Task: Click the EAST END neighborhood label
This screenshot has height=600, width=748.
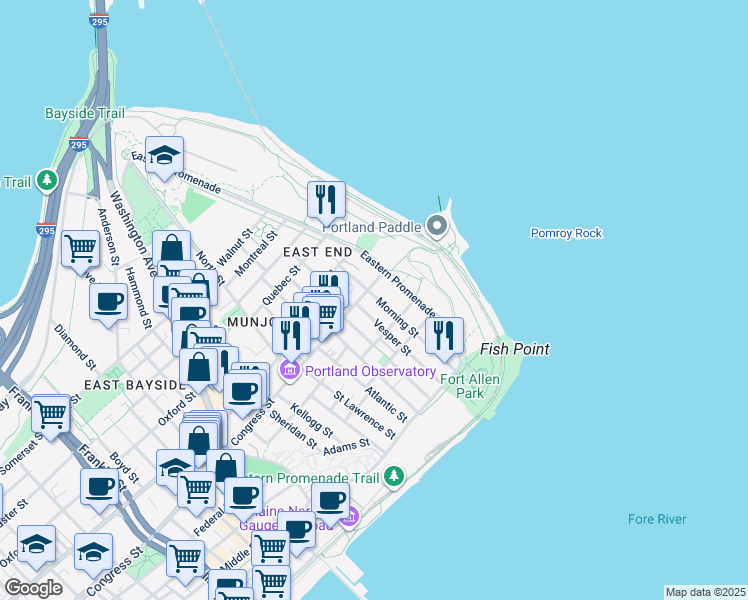Action: 318,252
